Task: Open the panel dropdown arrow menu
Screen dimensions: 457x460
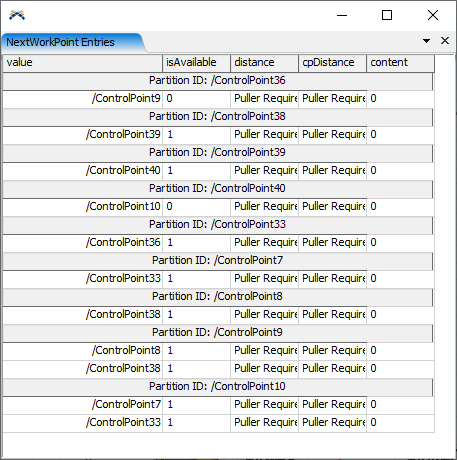Action: (x=426, y=41)
